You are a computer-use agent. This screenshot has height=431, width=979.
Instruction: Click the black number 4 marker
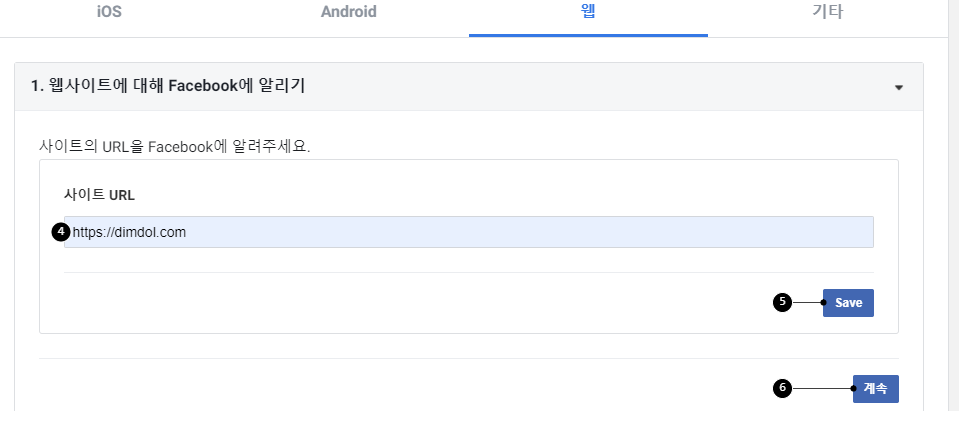[x=61, y=232]
